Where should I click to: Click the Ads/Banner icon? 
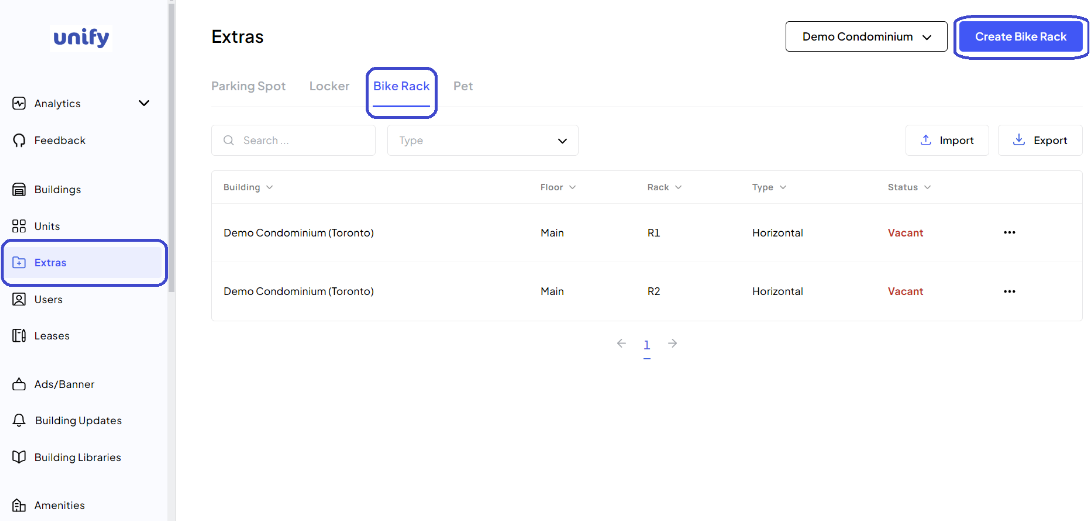[x=20, y=384]
